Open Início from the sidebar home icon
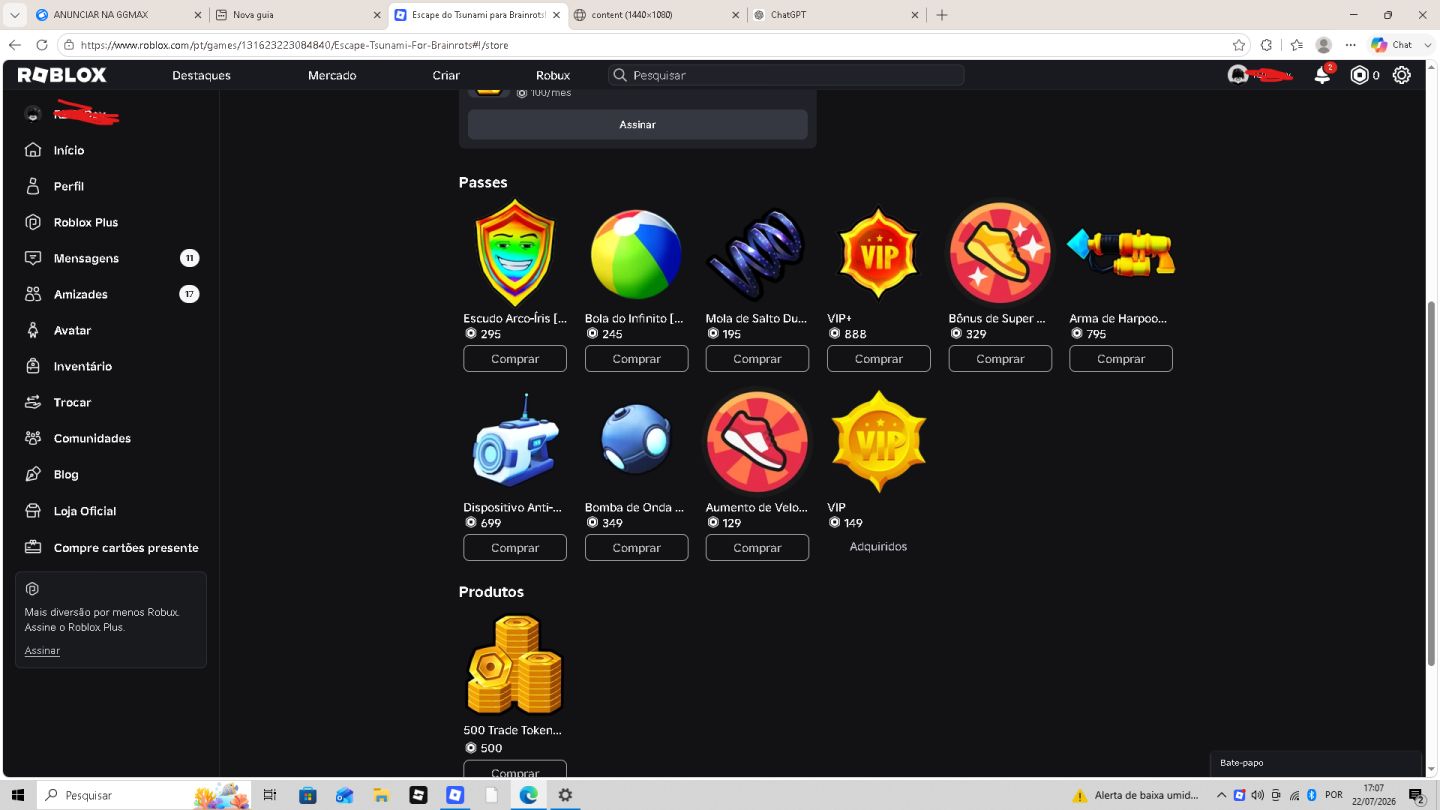This screenshot has height=810, width=1440. pos(33,150)
